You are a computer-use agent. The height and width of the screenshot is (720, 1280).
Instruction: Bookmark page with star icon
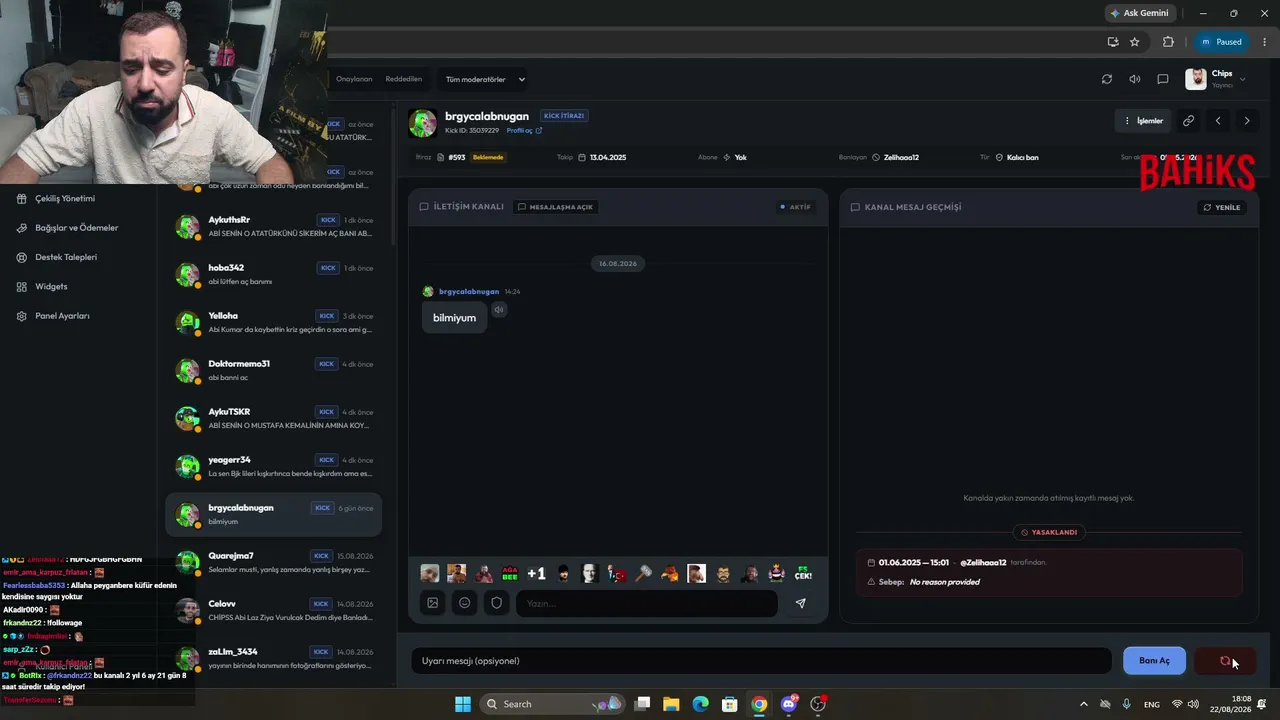pos(1135,42)
